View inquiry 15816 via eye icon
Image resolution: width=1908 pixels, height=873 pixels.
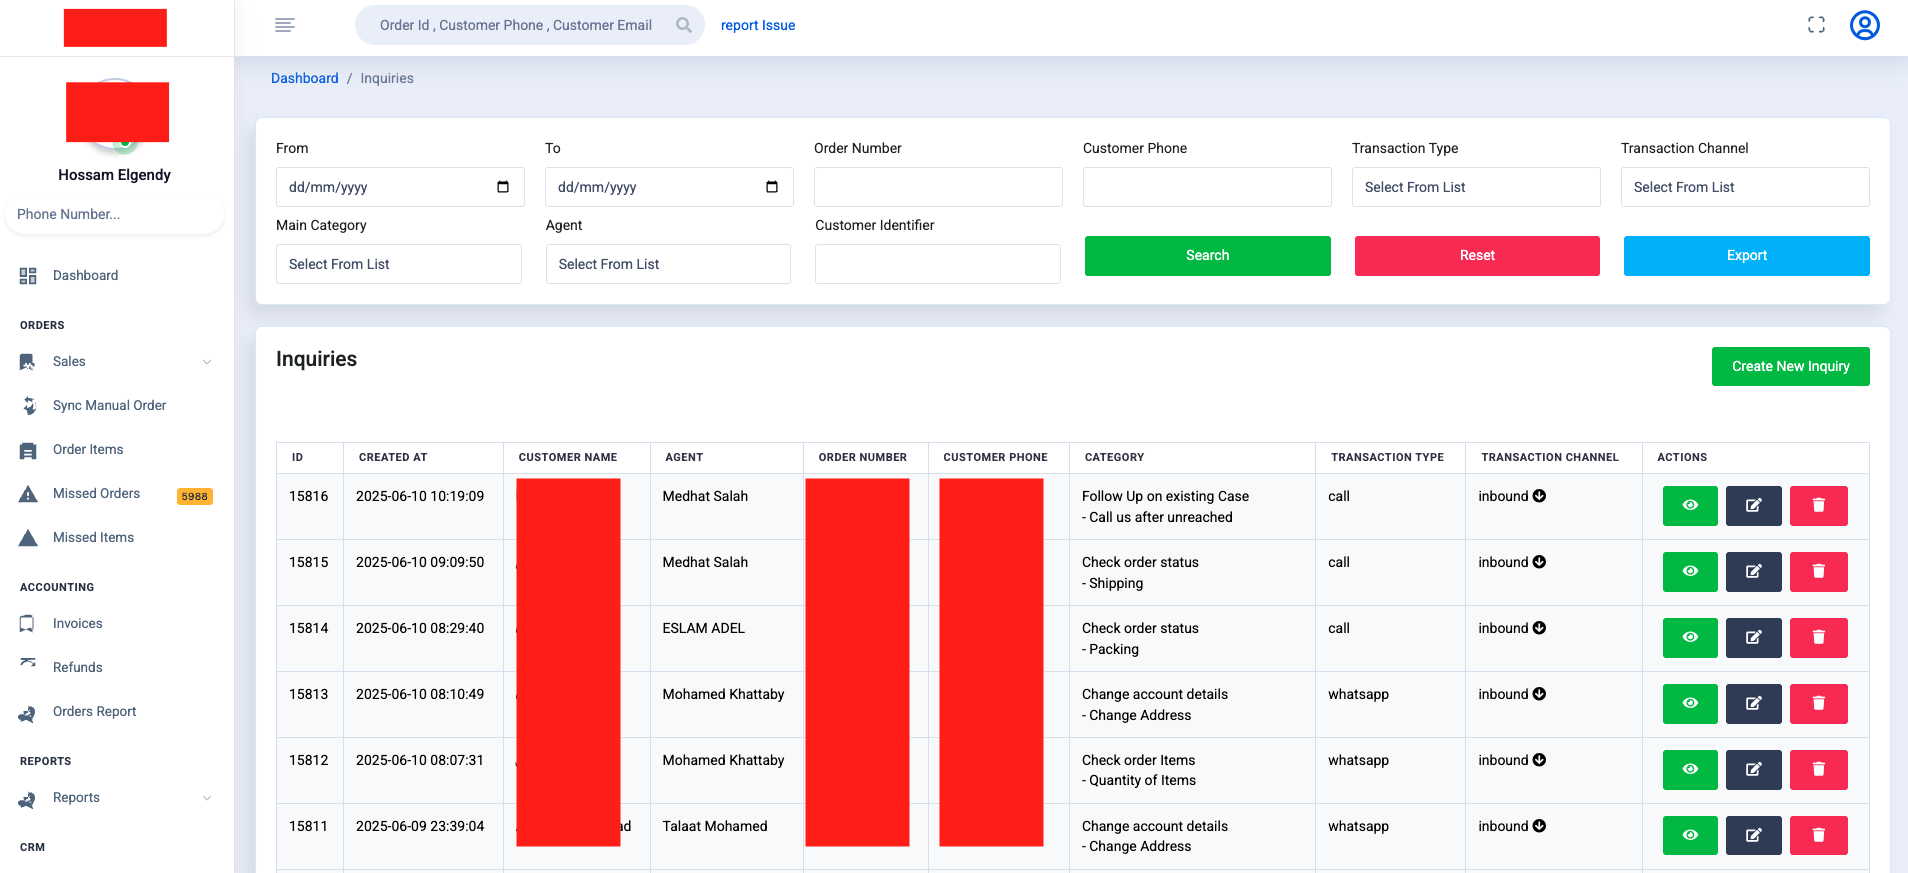1689,506
